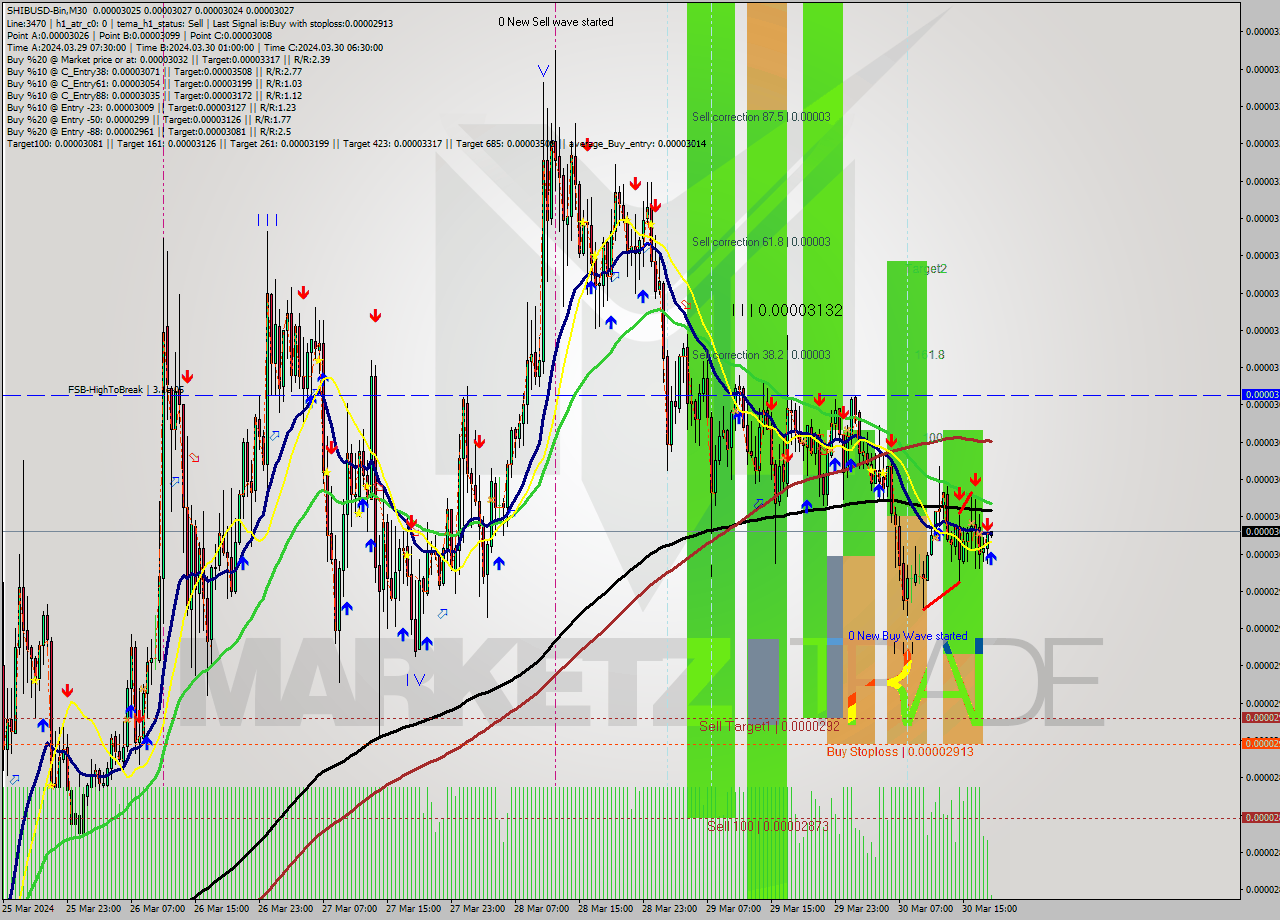The image size is (1280, 920).
Task: Click the '26 Mar 07:00' time axis label
Action: coord(158,909)
